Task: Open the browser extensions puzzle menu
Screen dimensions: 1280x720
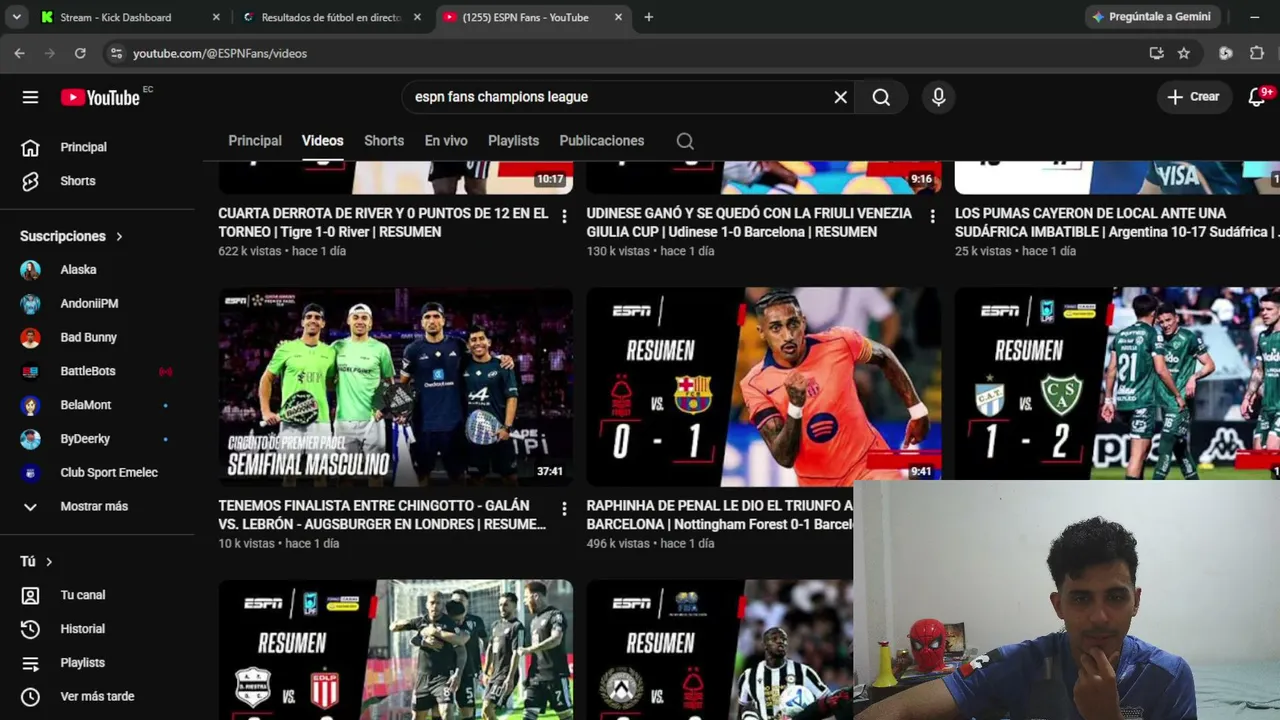Action: 1257,53
